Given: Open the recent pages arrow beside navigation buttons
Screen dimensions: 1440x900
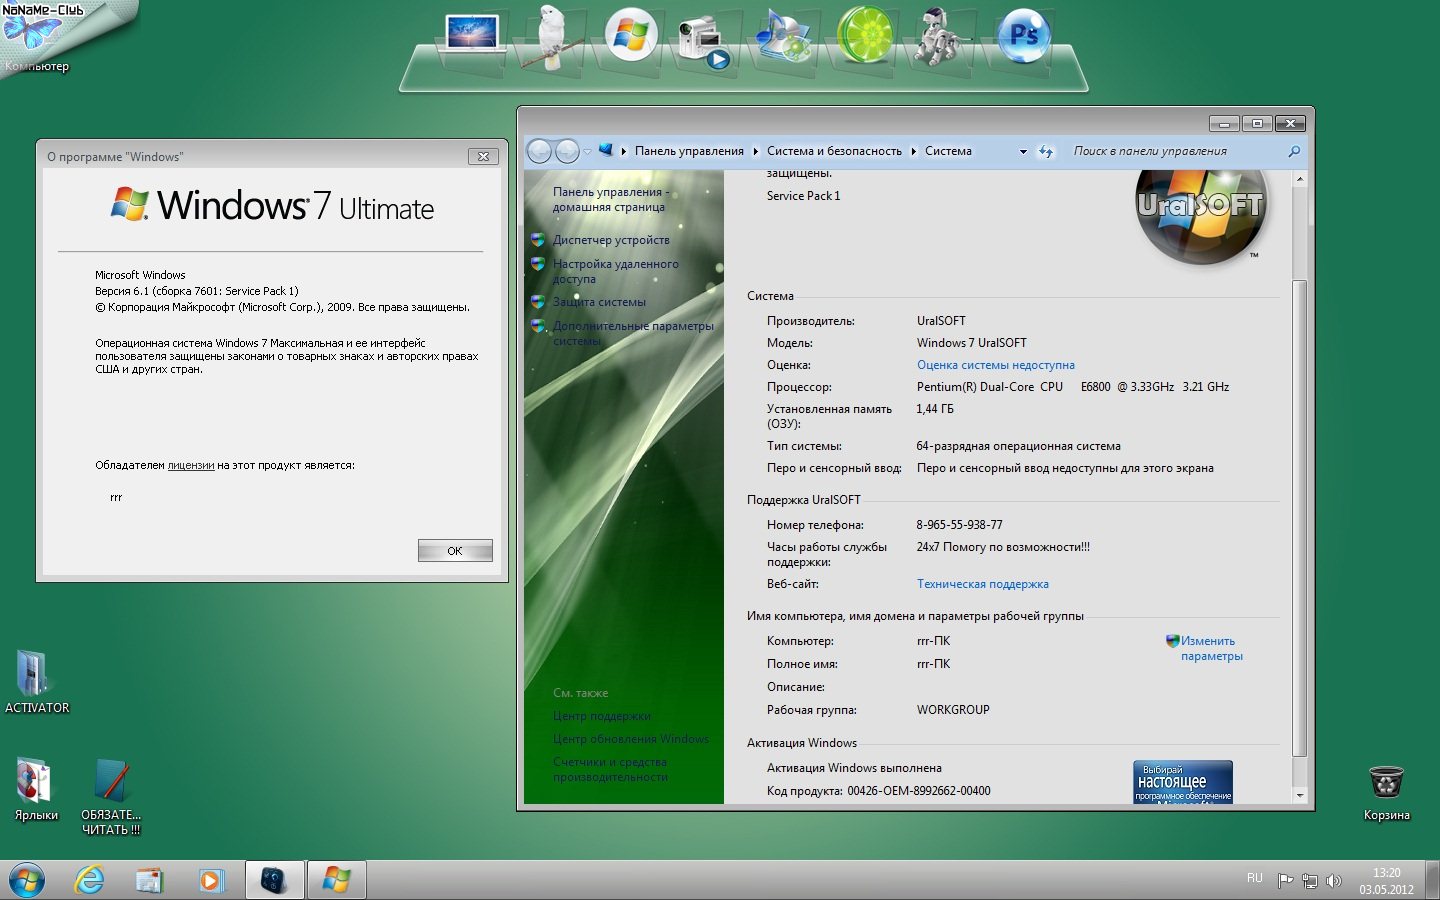Looking at the screenshot, I should tap(587, 152).
